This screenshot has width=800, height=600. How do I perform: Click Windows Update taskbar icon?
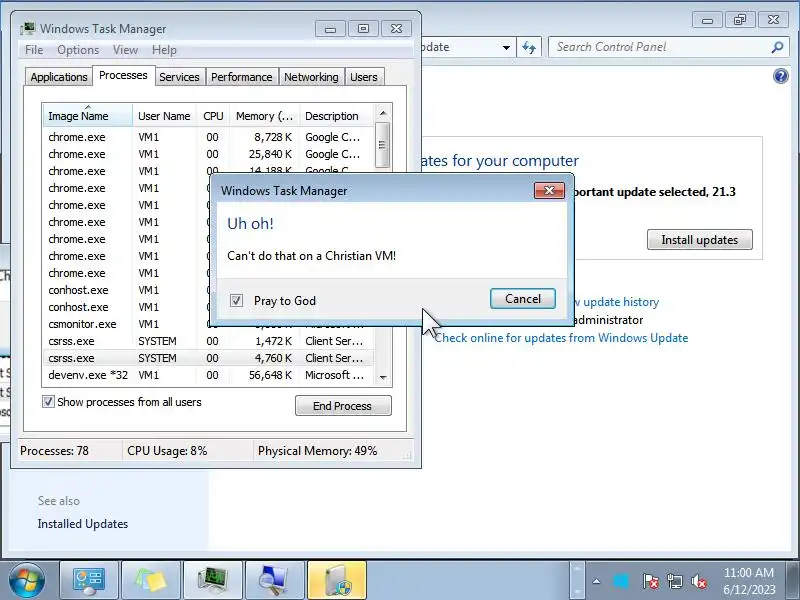tap(337, 581)
